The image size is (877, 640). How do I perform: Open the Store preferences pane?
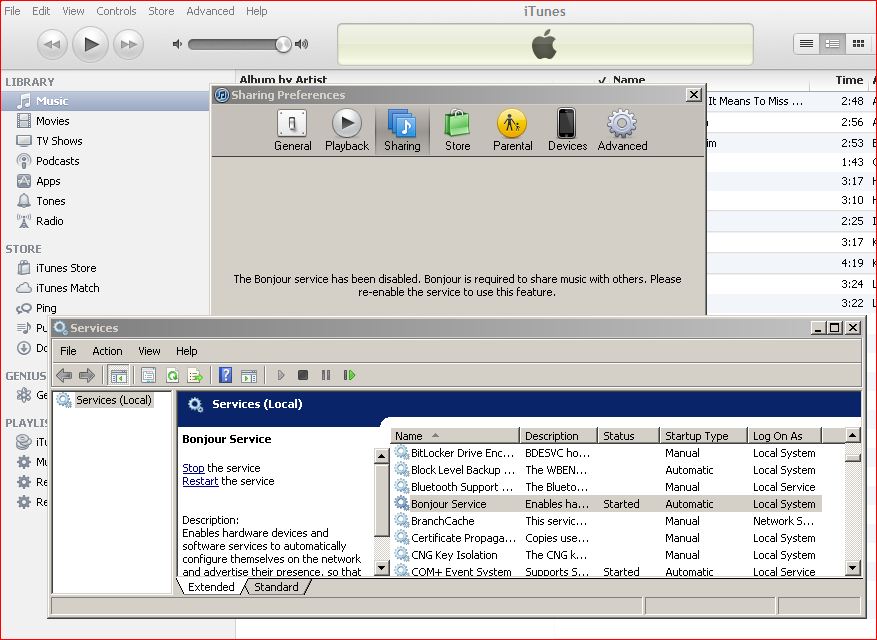(x=457, y=128)
